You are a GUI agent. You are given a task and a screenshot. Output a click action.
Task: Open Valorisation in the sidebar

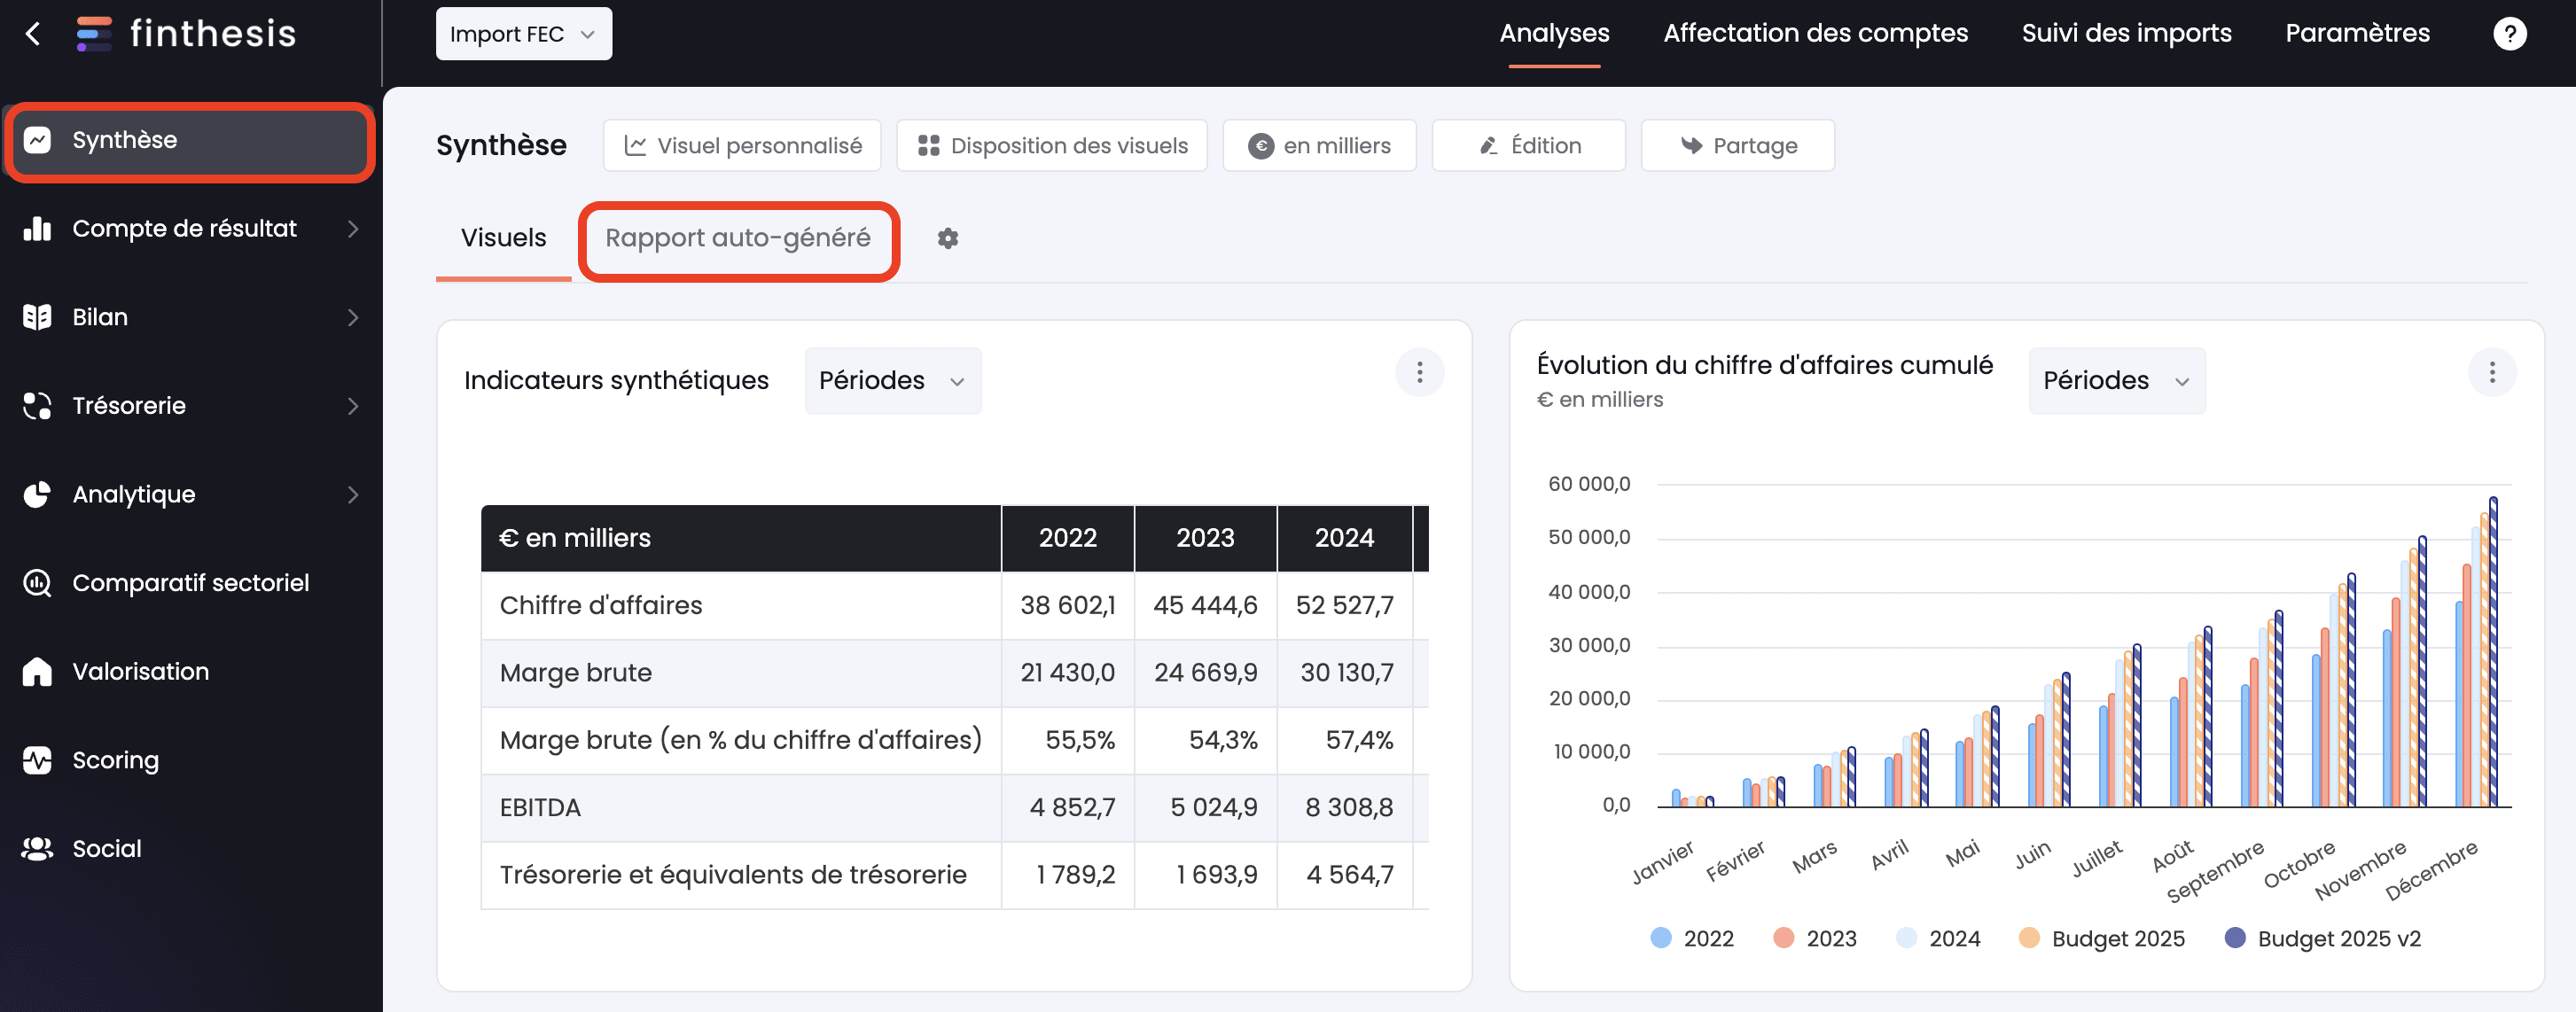[x=189, y=671]
